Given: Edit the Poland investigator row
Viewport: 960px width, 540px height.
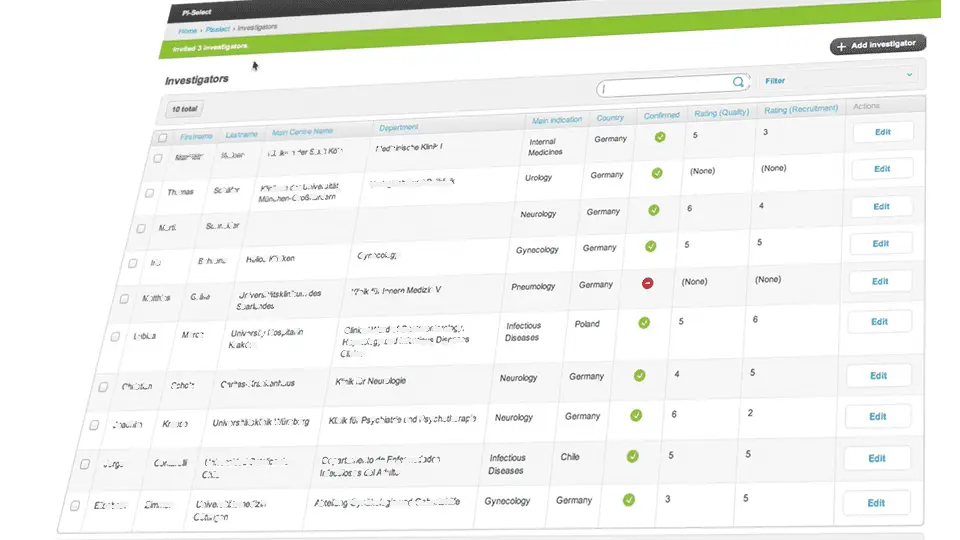Looking at the screenshot, I should [879, 321].
